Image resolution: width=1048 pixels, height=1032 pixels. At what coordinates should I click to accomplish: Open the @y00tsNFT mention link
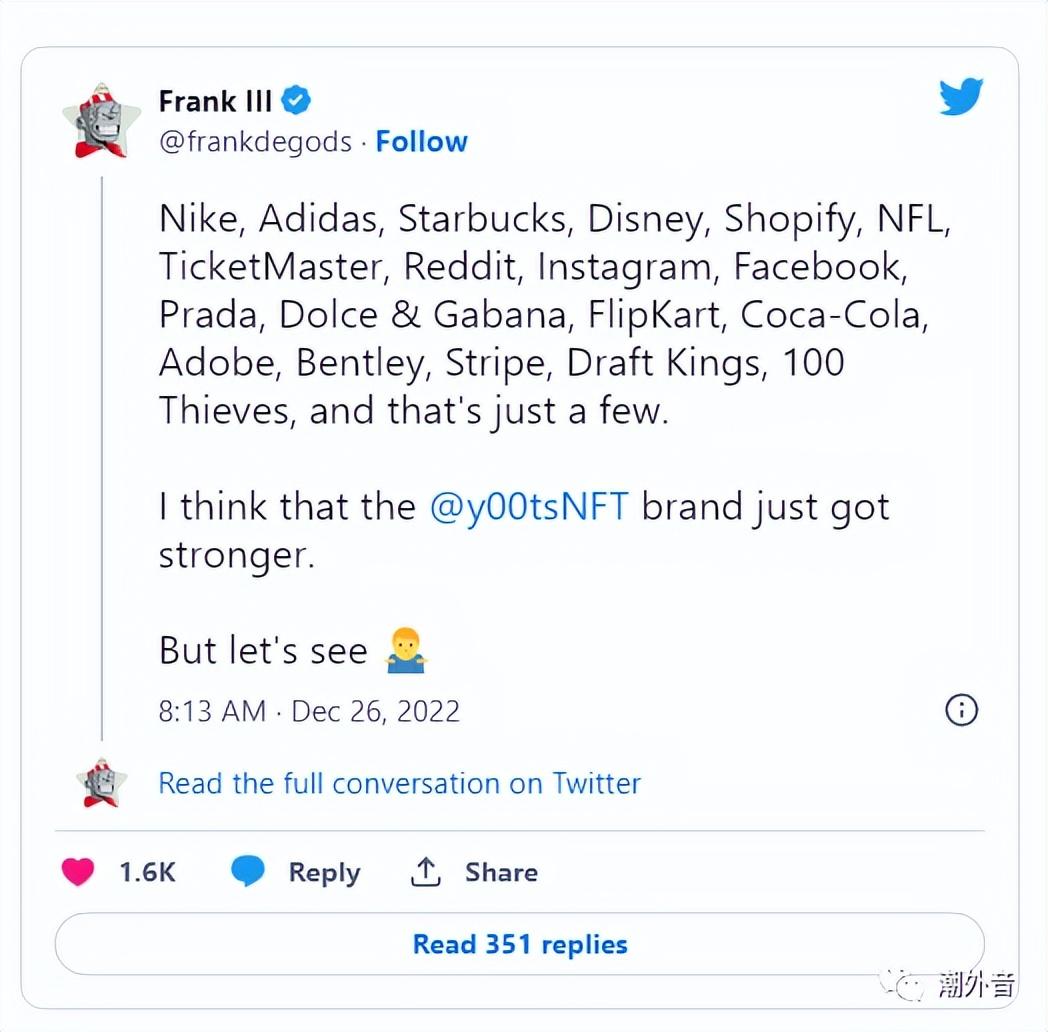point(529,506)
